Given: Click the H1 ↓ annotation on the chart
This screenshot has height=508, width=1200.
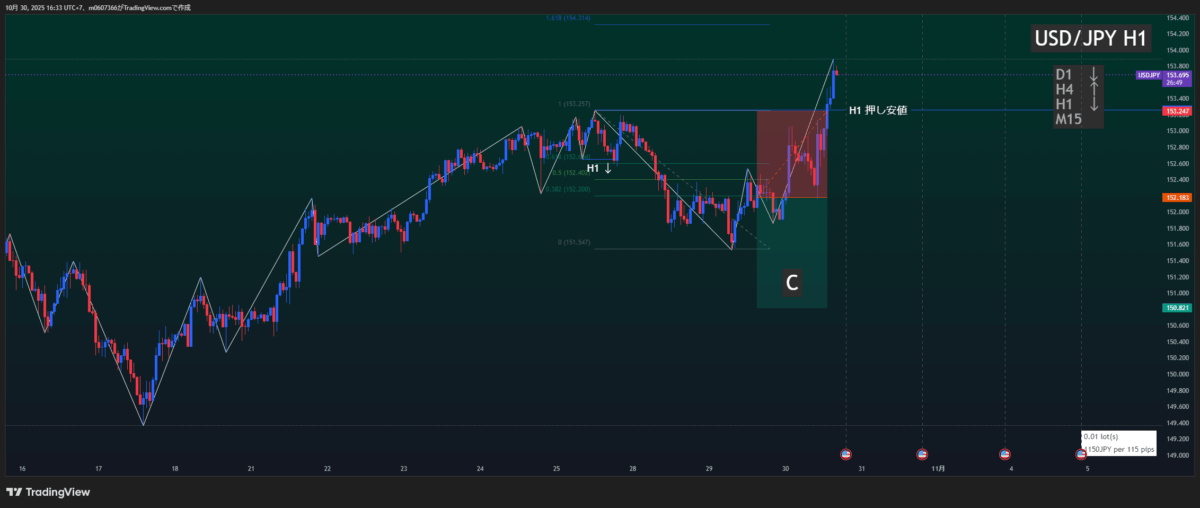Looking at the screenshot, I should [x=599, y=168].
